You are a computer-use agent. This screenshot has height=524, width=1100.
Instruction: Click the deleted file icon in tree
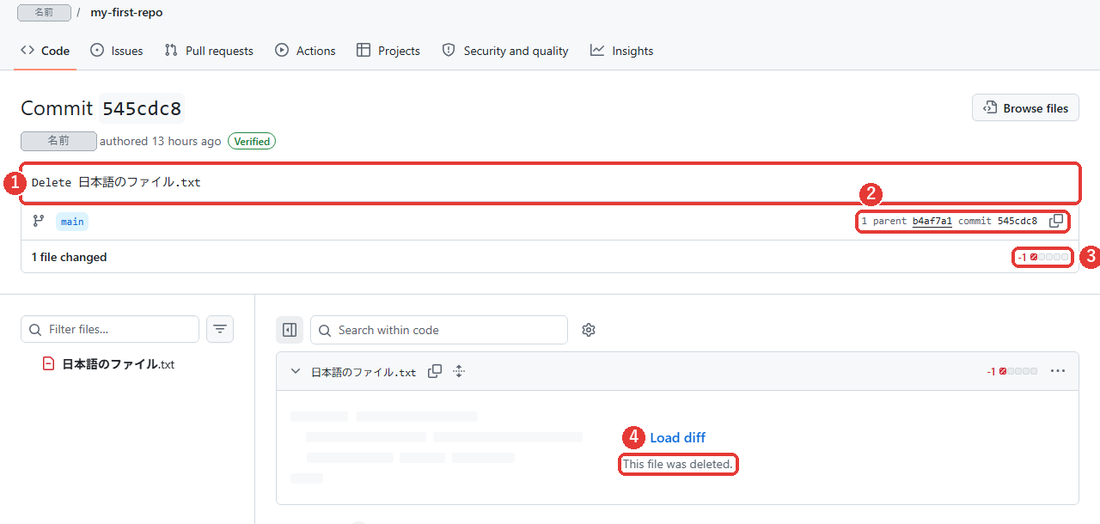[48, 364]
